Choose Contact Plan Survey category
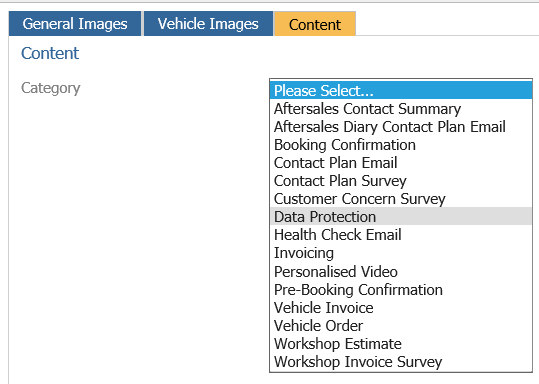 tap(401, 181)
